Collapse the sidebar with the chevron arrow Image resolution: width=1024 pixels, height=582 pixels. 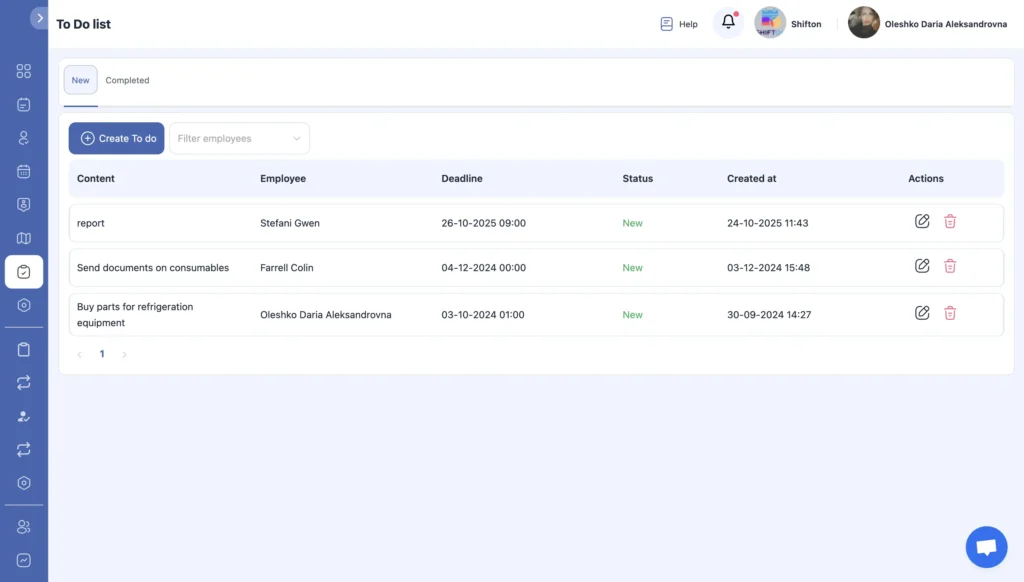click(41, 17)
